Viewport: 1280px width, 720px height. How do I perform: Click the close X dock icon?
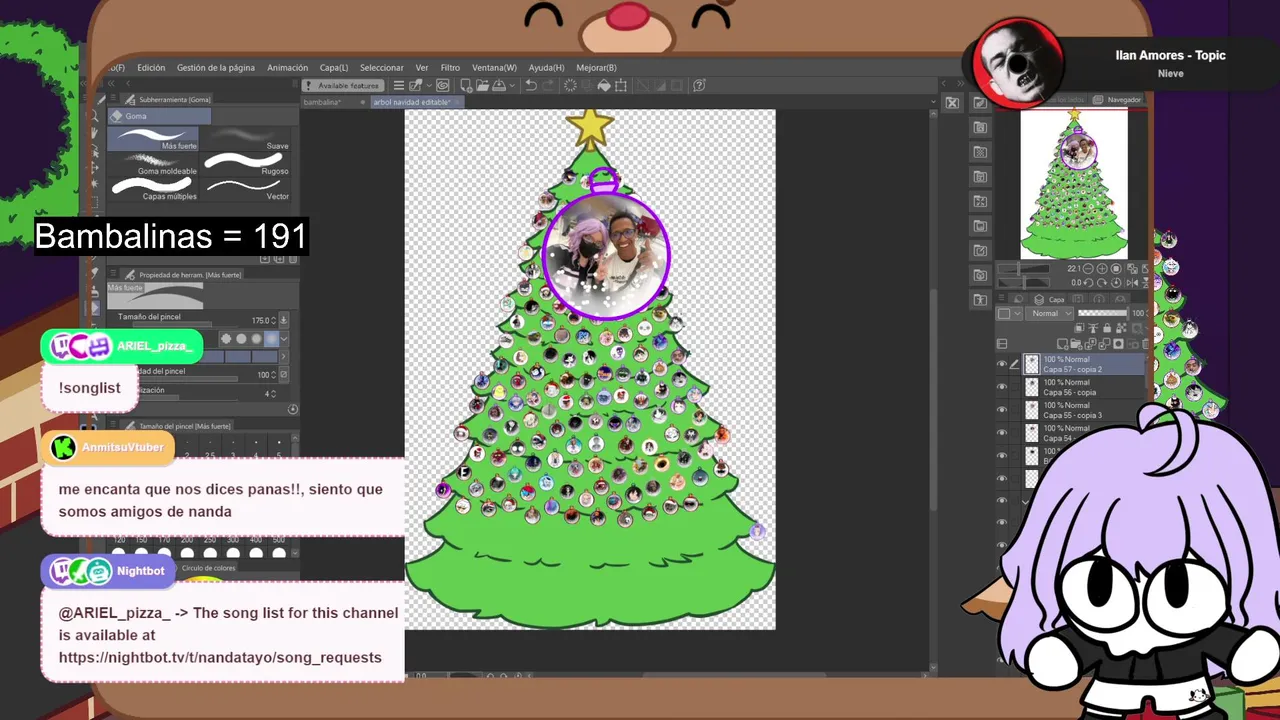pos(952,103)
